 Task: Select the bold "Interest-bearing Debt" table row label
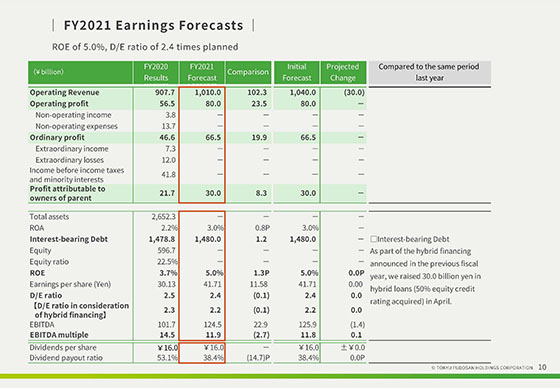click(69, 239)
